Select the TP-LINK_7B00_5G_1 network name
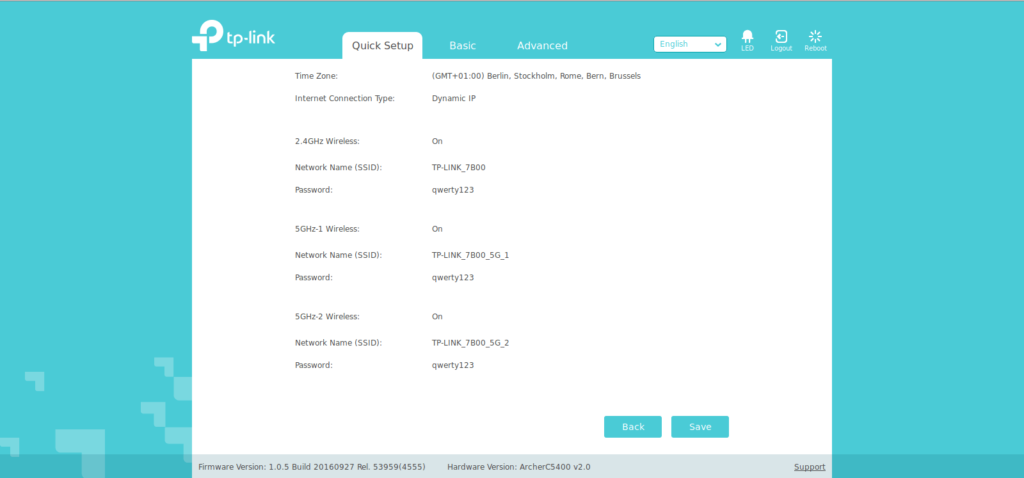This screenshot has width=1024, height=478. click(x=470, y=255)
